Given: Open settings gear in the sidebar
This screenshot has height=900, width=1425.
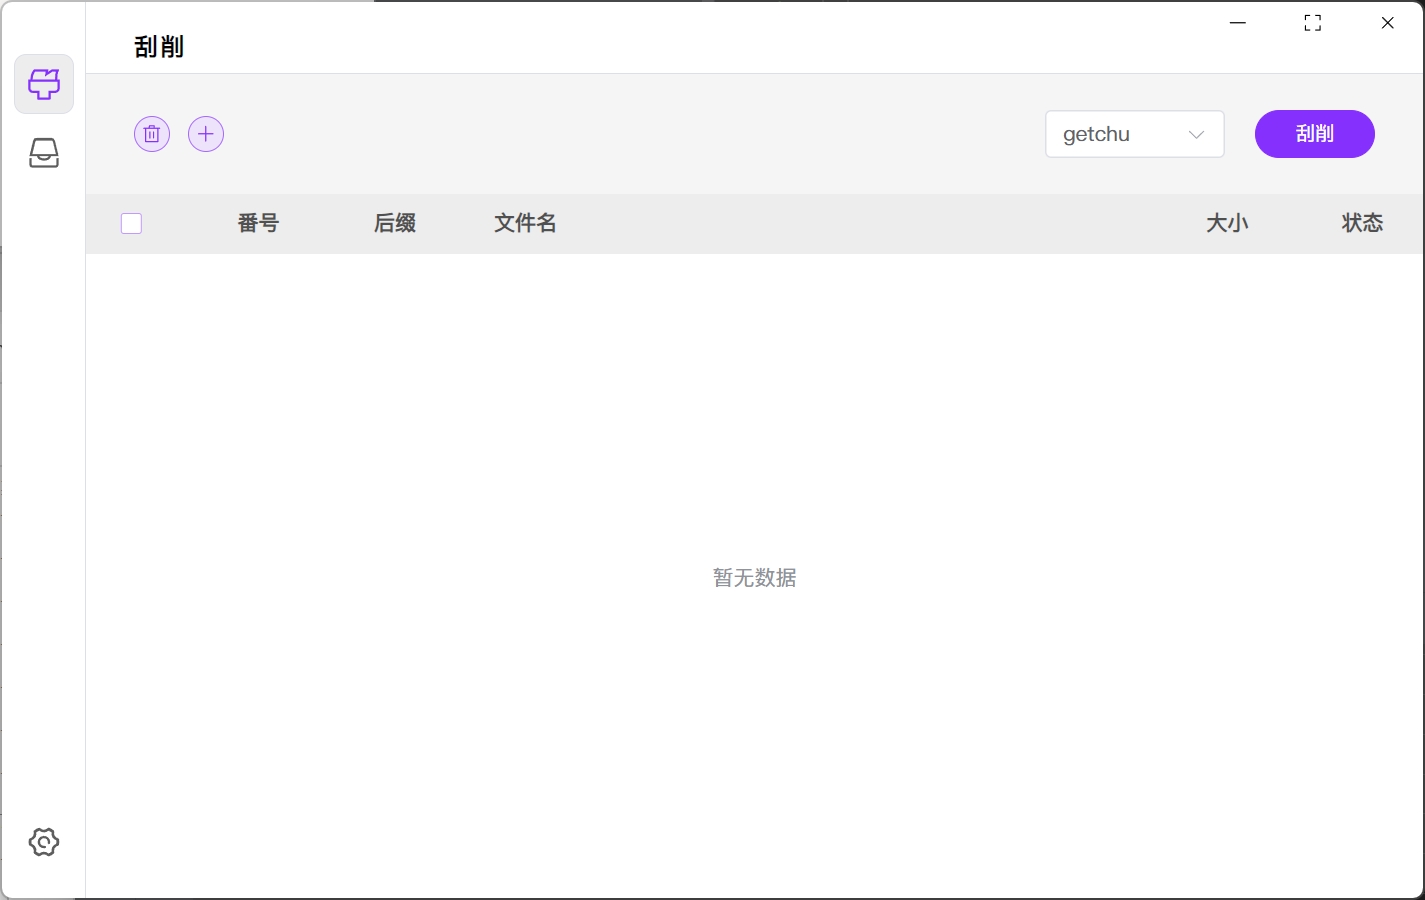Looking at the screenshot, I should coord(44,842).
